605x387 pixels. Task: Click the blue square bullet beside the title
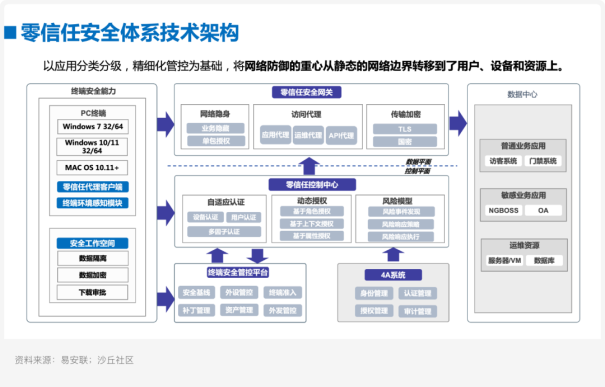[10, 33]
